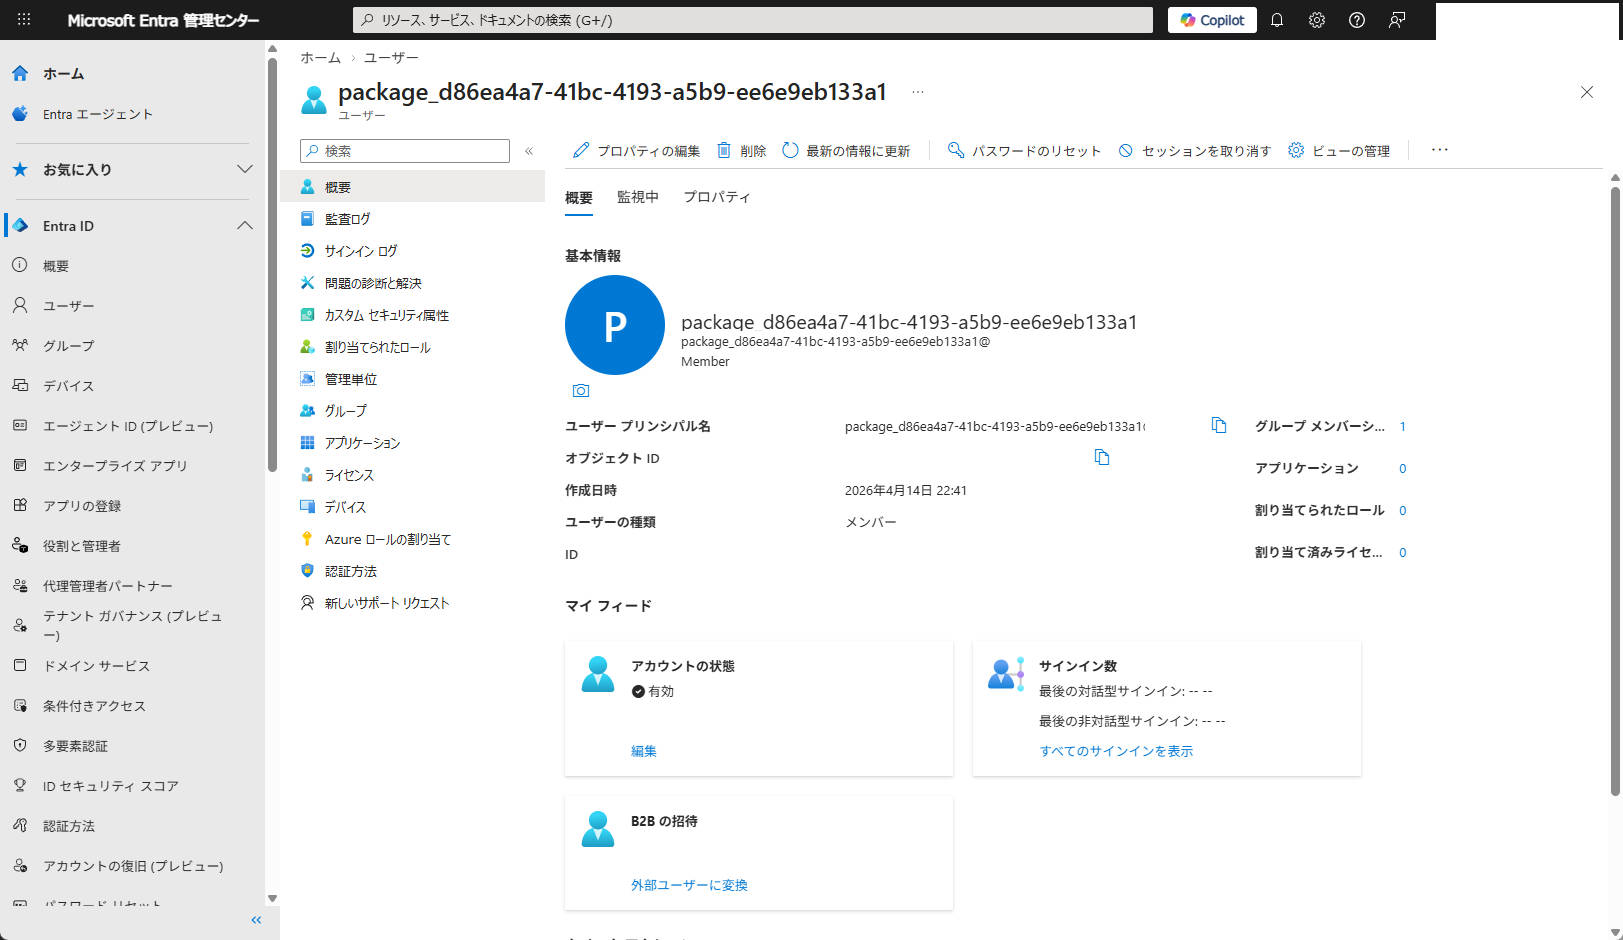Open the settings gear icon

pyautogui.click(x=1317, y=19)
